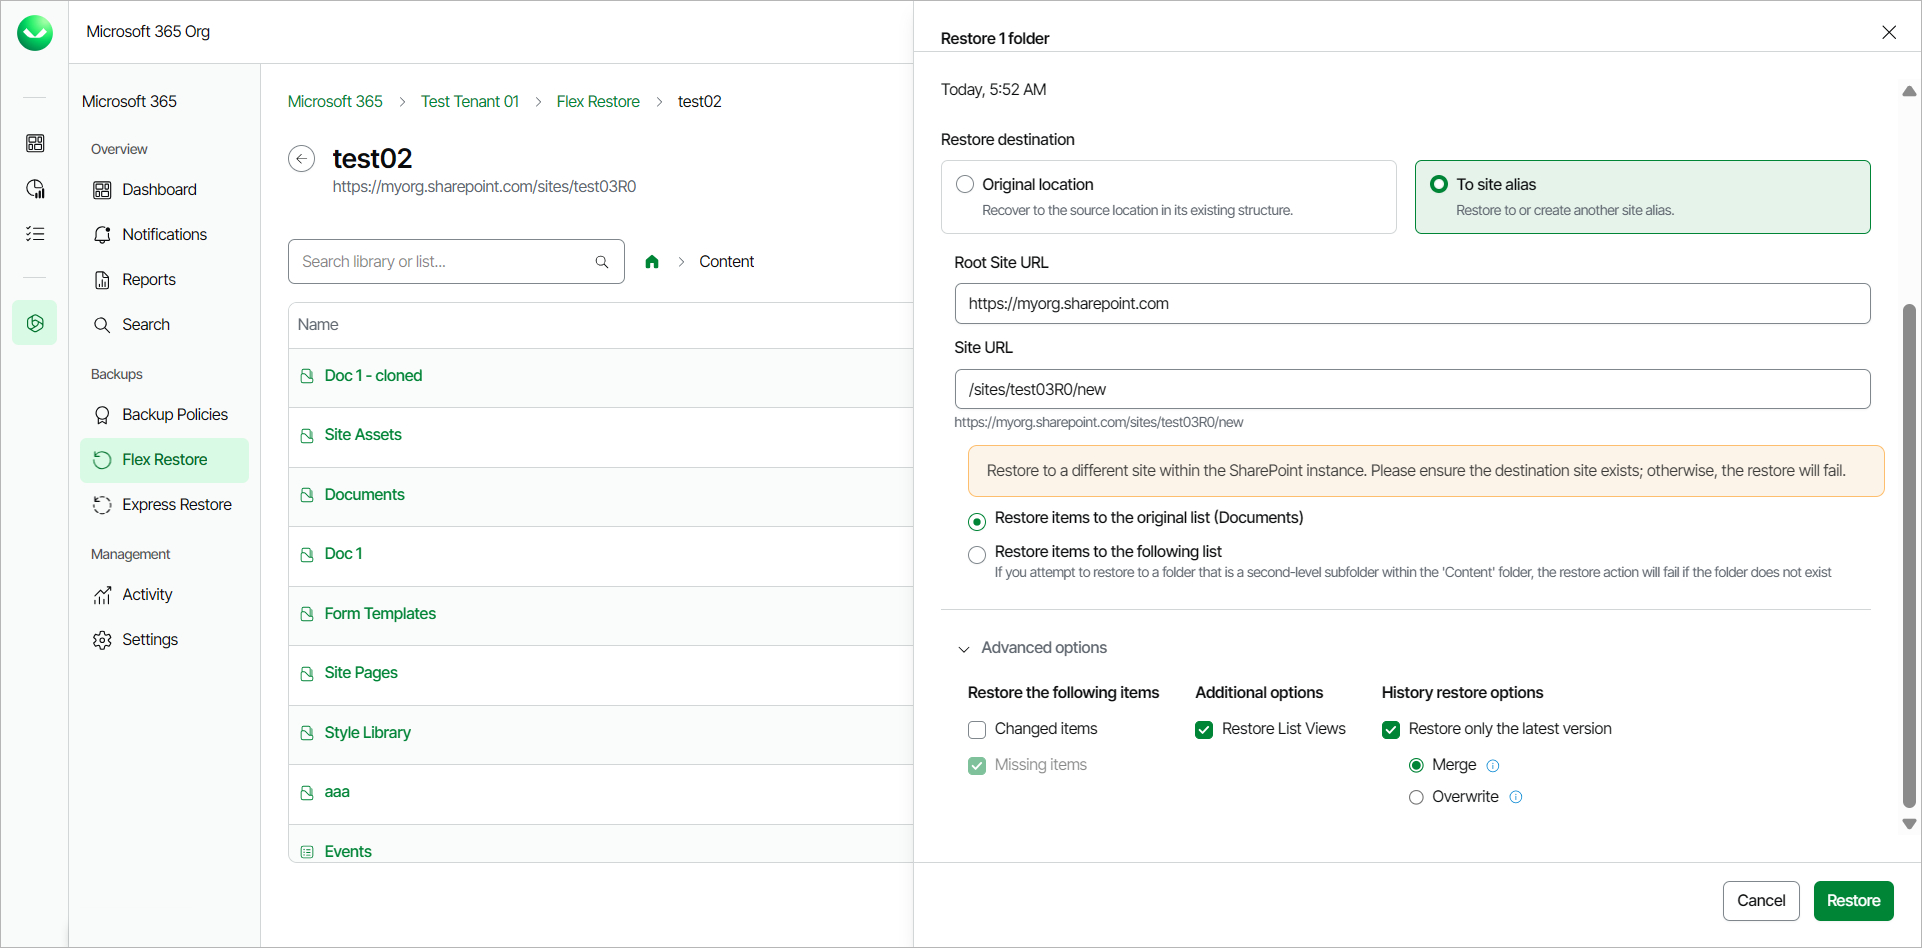Image resolution: width=1922 pixels, height=948 pixels.
Task: Open the dashboard grid rail icon
Action: point(35,143)
